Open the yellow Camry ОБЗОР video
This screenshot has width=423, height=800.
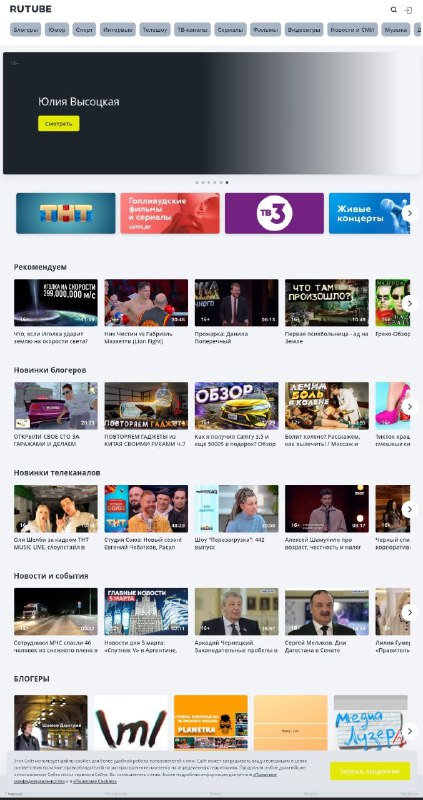(236, 406)
